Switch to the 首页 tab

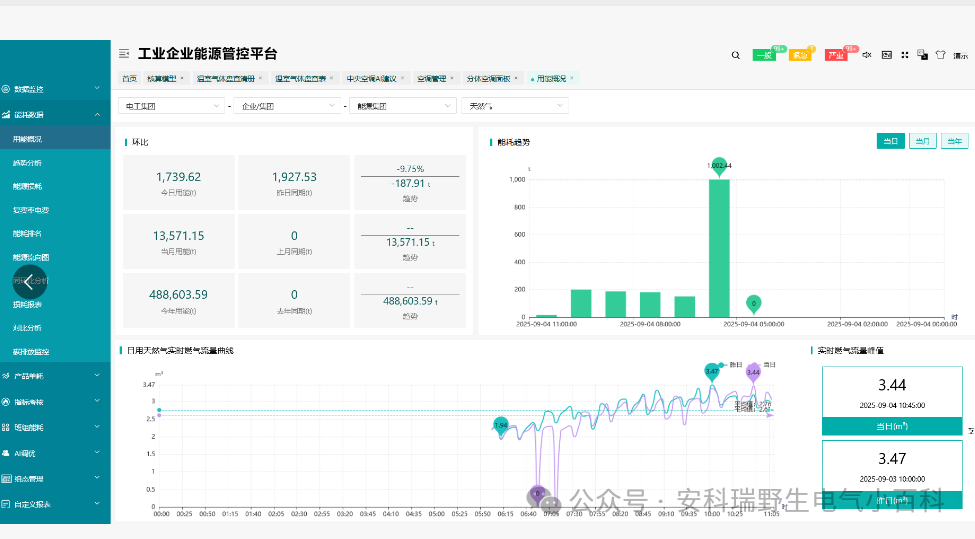click(129, 78)
